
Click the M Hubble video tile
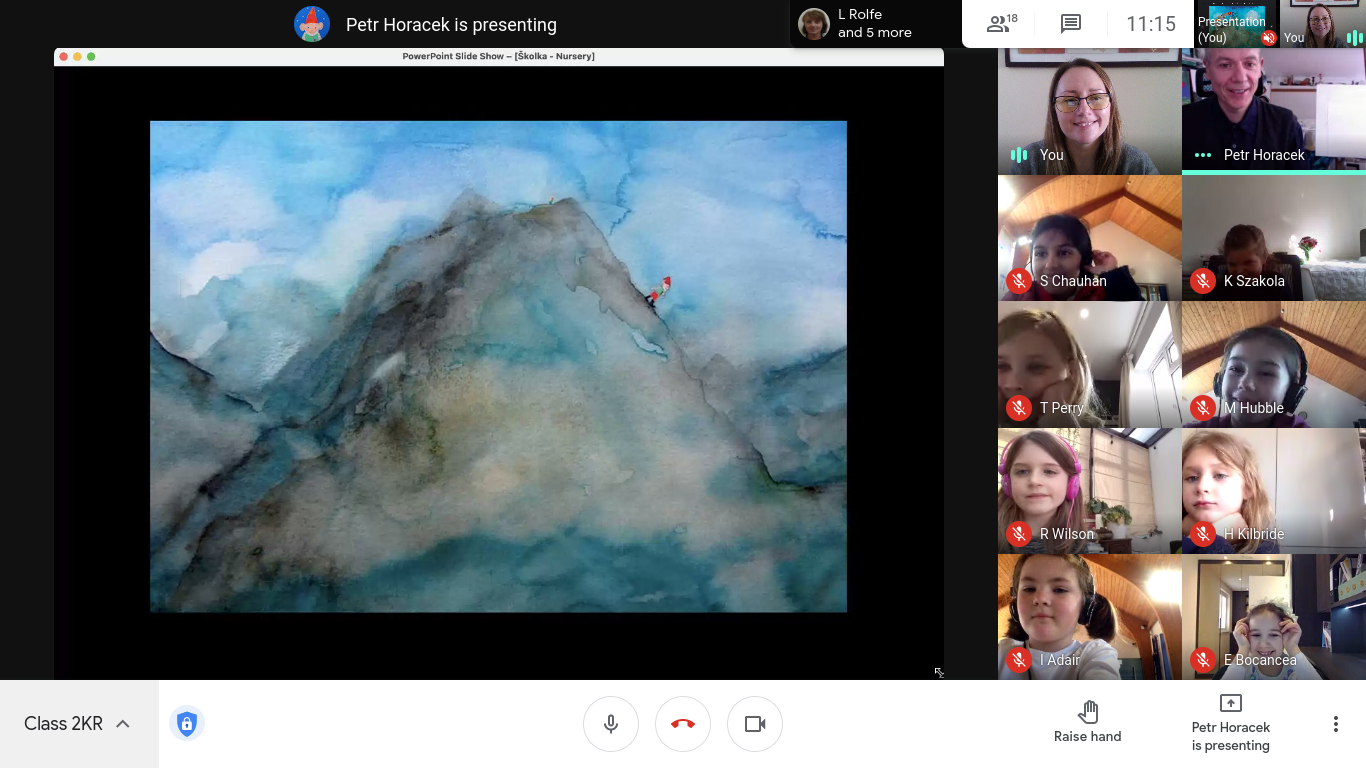(x=1273, y=363)
